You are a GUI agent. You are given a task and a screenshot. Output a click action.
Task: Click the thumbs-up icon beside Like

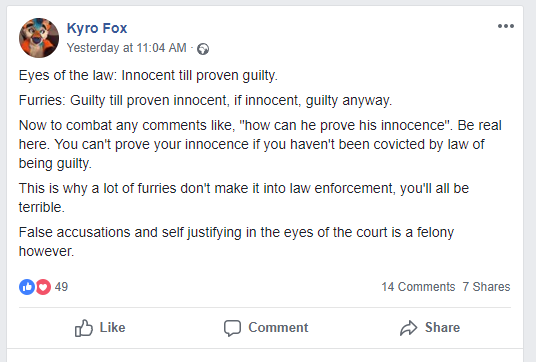click(x=84, y=328)
